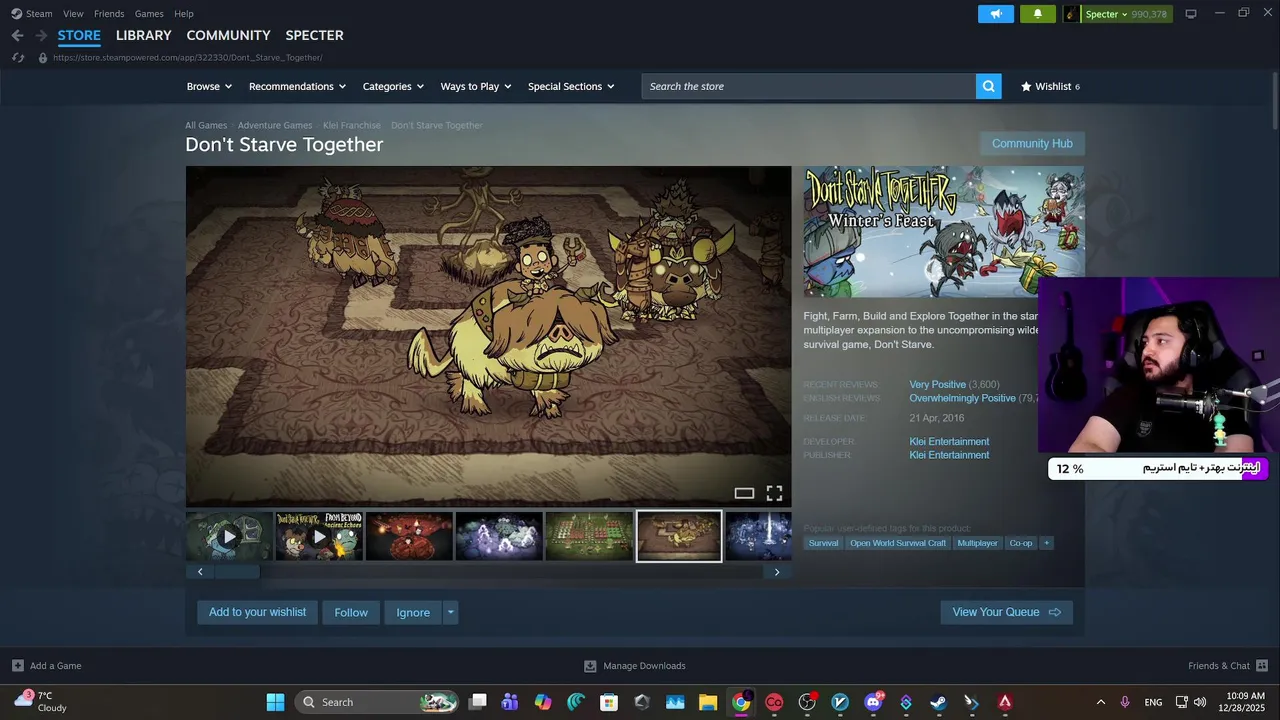The width and height of the screenshot is (1280, 720).
Task: Open Friends & Chat panel
Action: tap(1228, 665)
